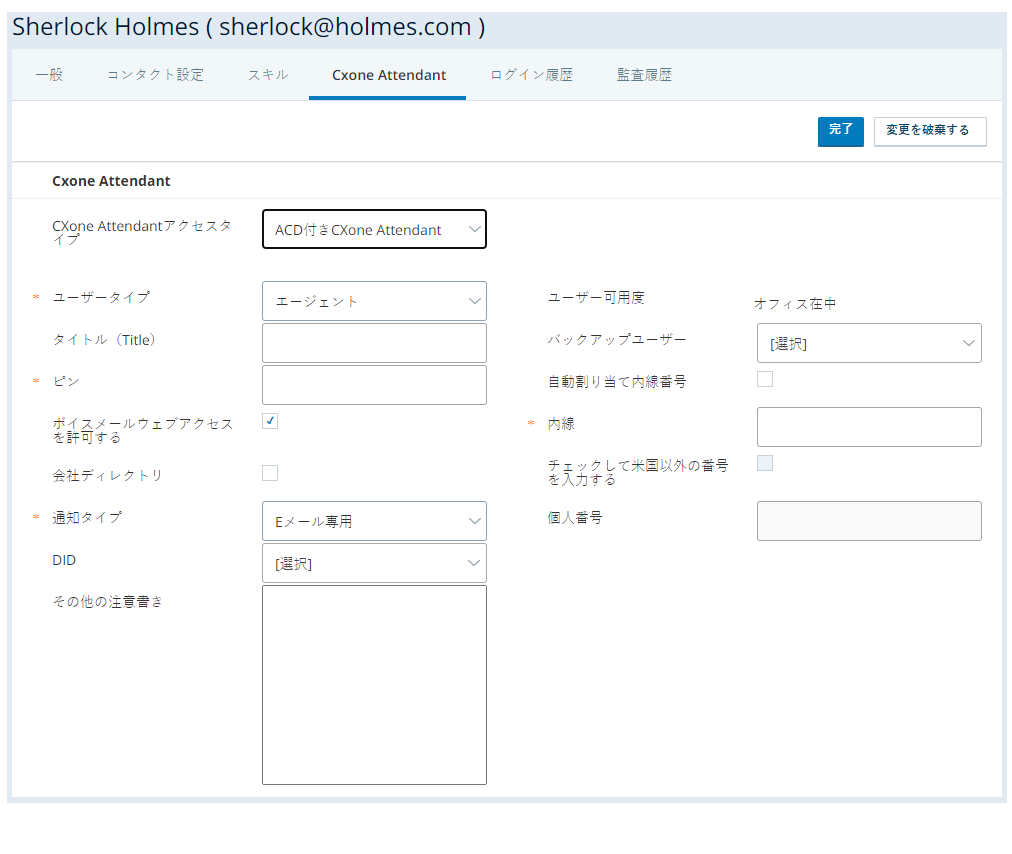1012x854 pixels.
Task: Open the 監査履歴 tab
Action: click(x=644, y=75)
